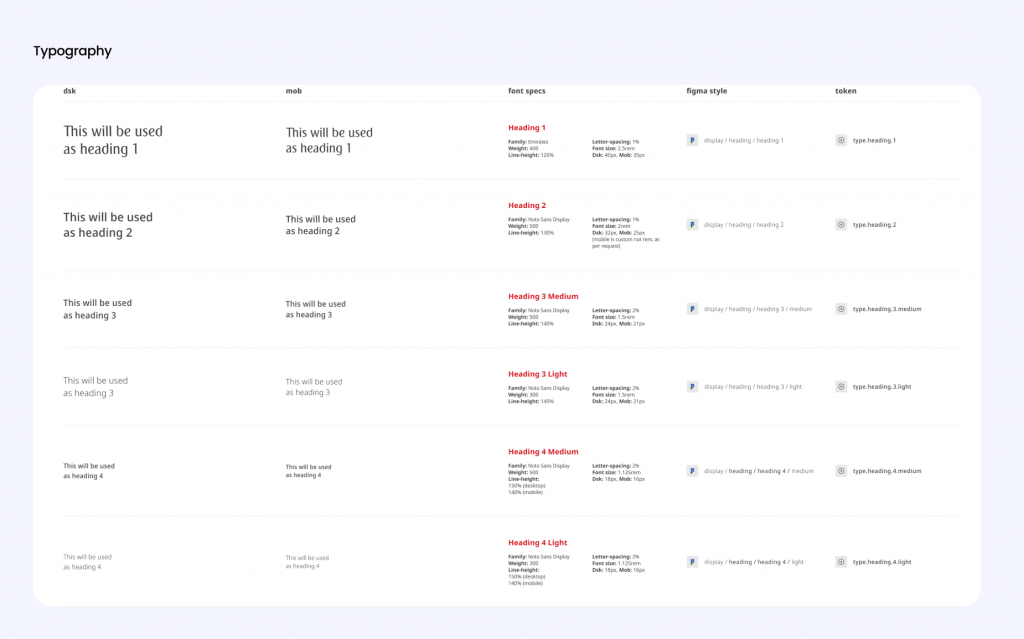
Task: Click the 'display / heading / heading 1' style path
Action: tap(744, 141)
